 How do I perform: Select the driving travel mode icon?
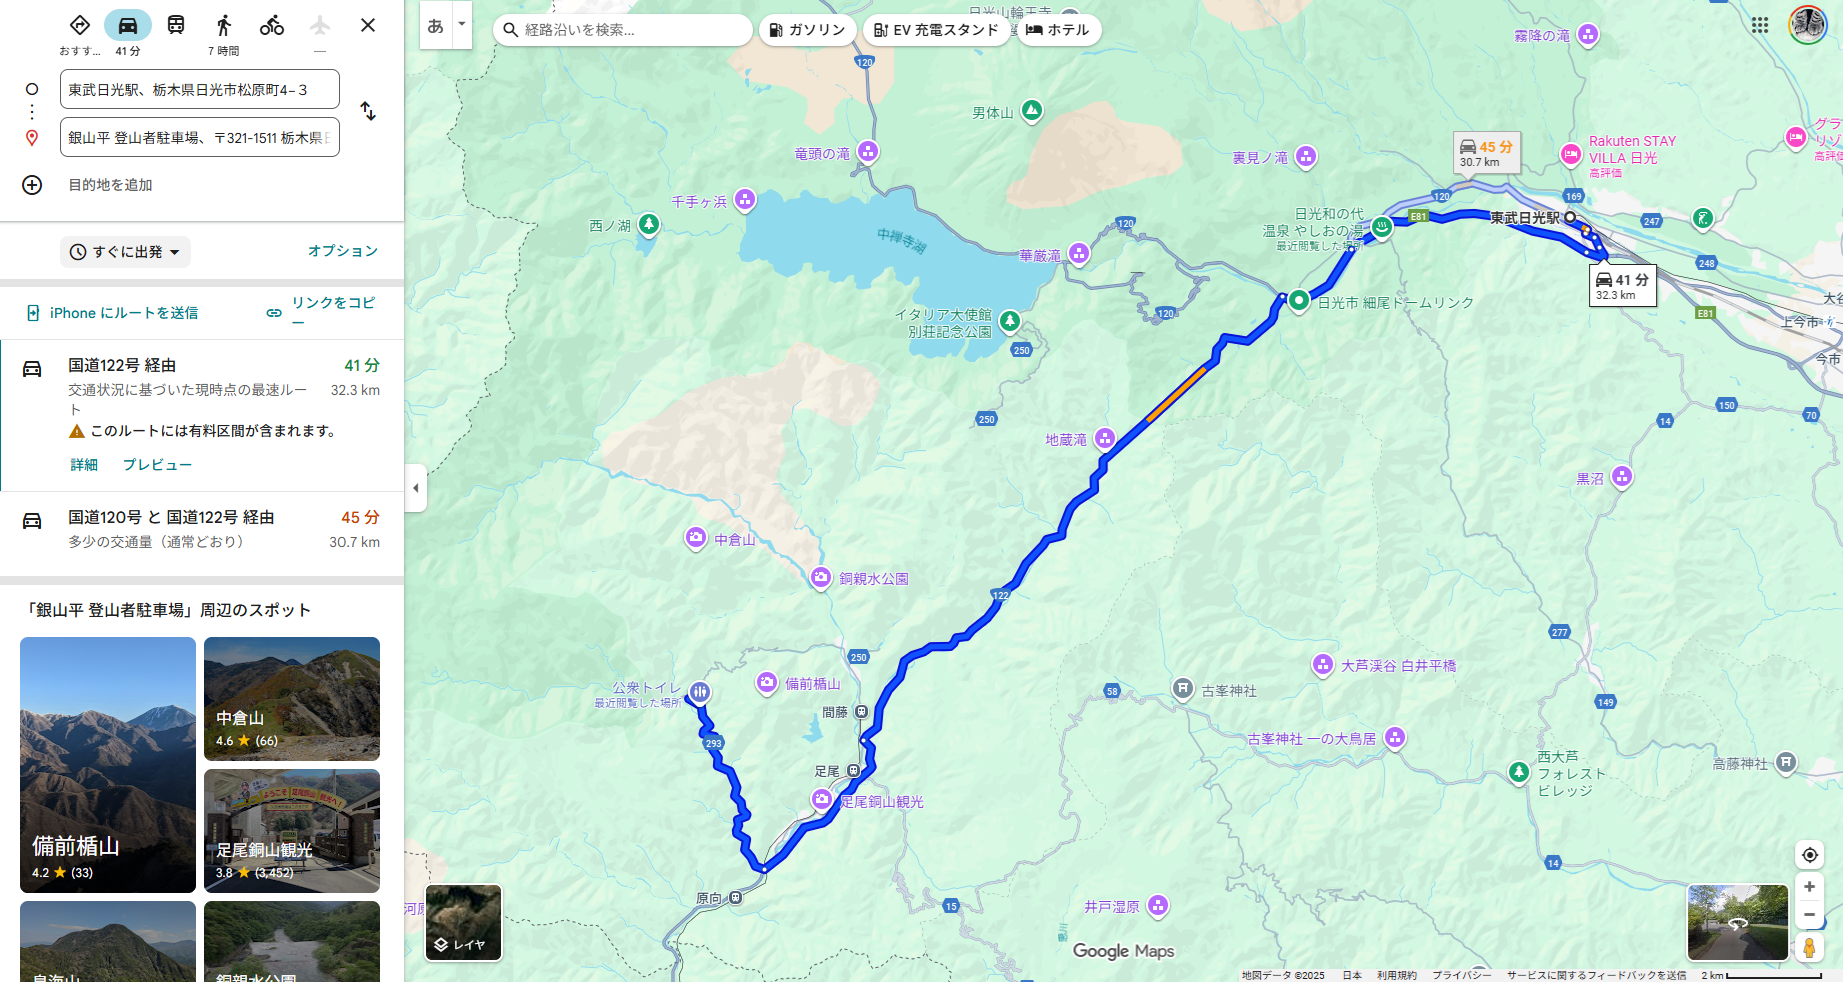(x=128, y=25)
